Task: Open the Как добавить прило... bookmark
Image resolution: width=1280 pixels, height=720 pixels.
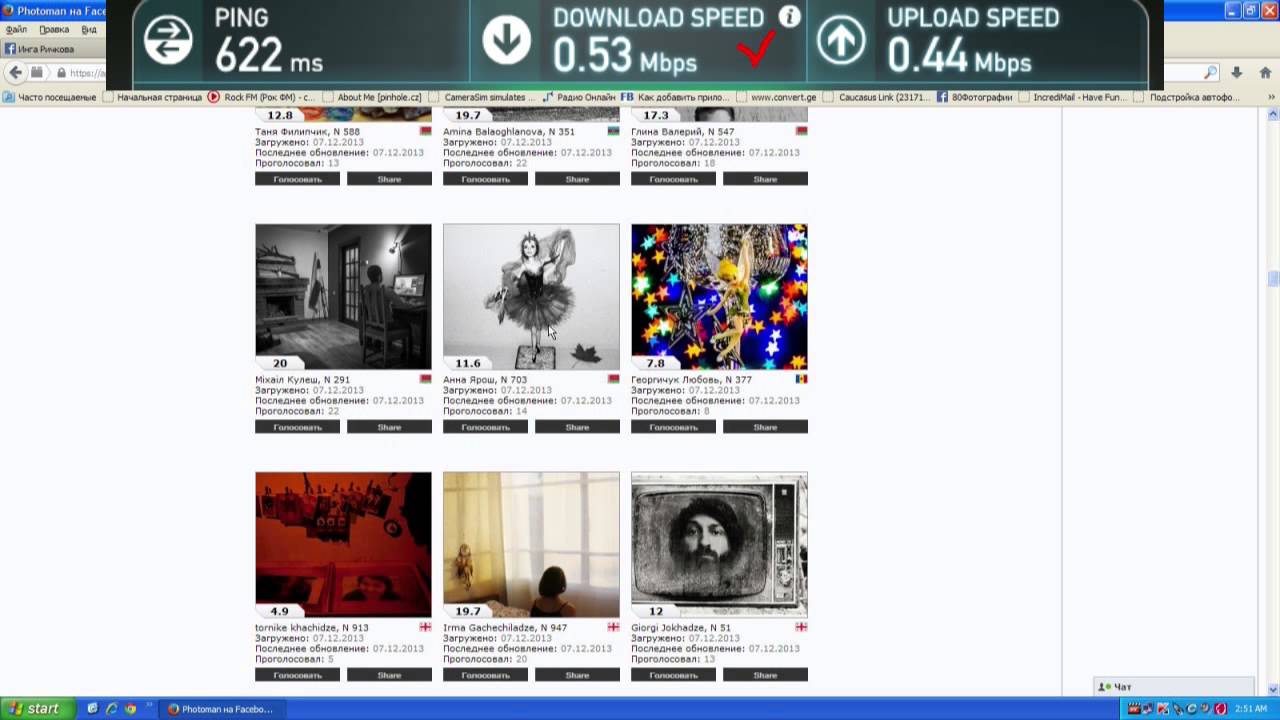Action: tap(675, 97)
